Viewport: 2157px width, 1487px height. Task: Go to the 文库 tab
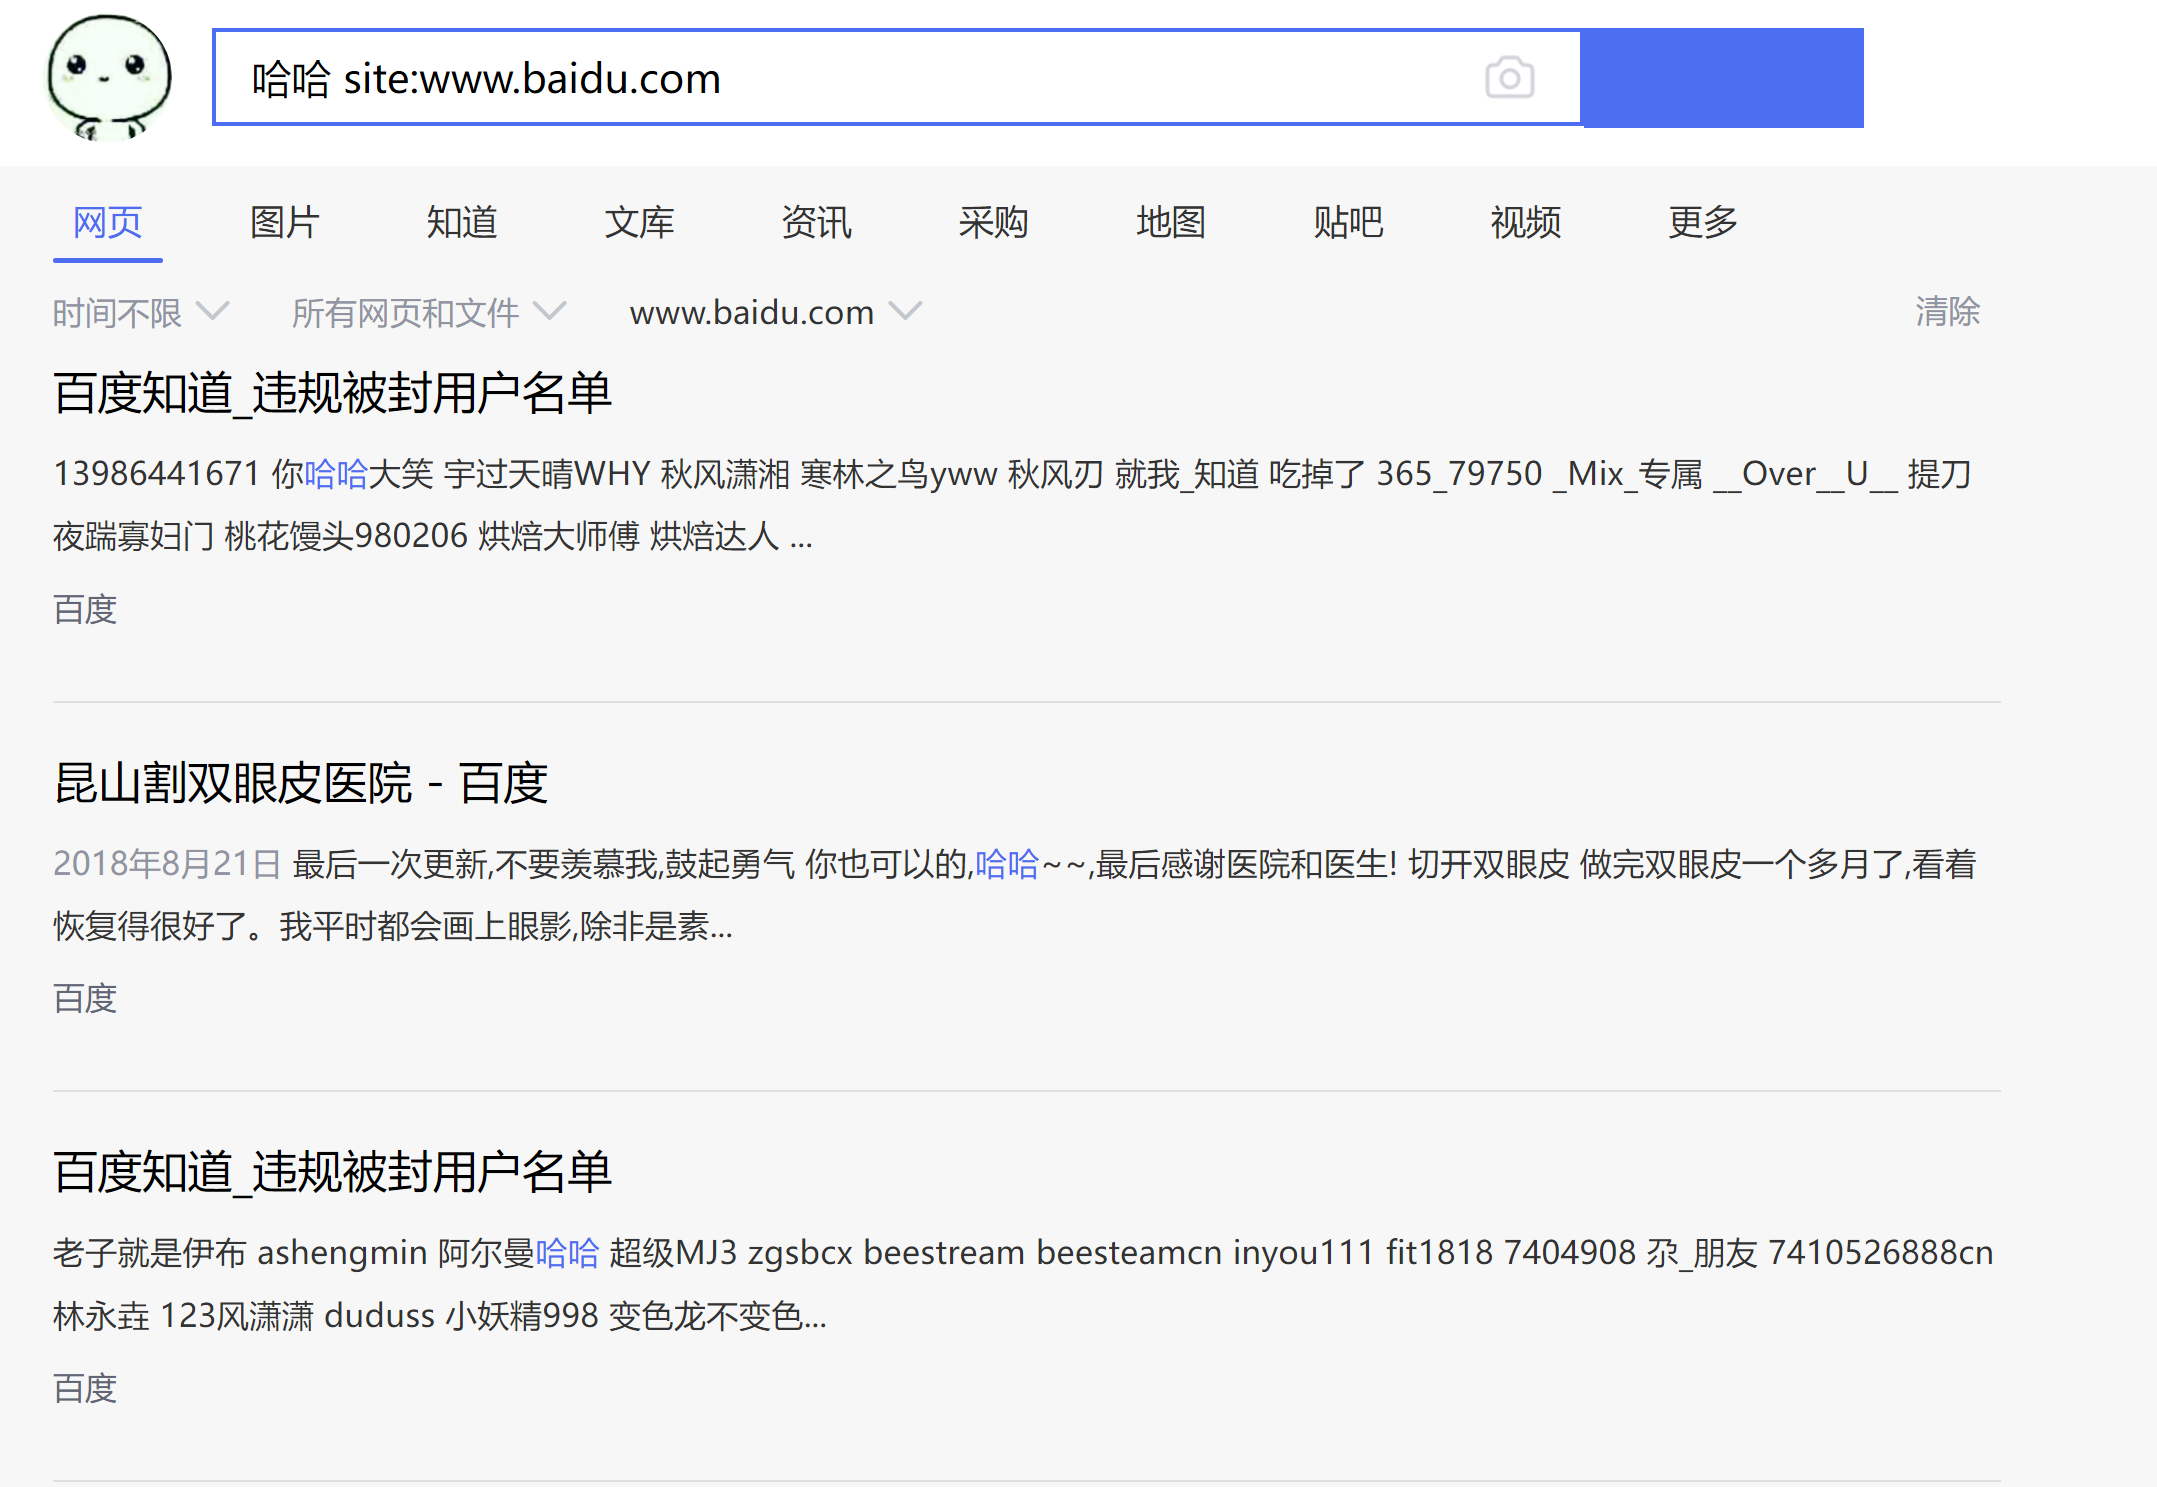pos(639,222)
